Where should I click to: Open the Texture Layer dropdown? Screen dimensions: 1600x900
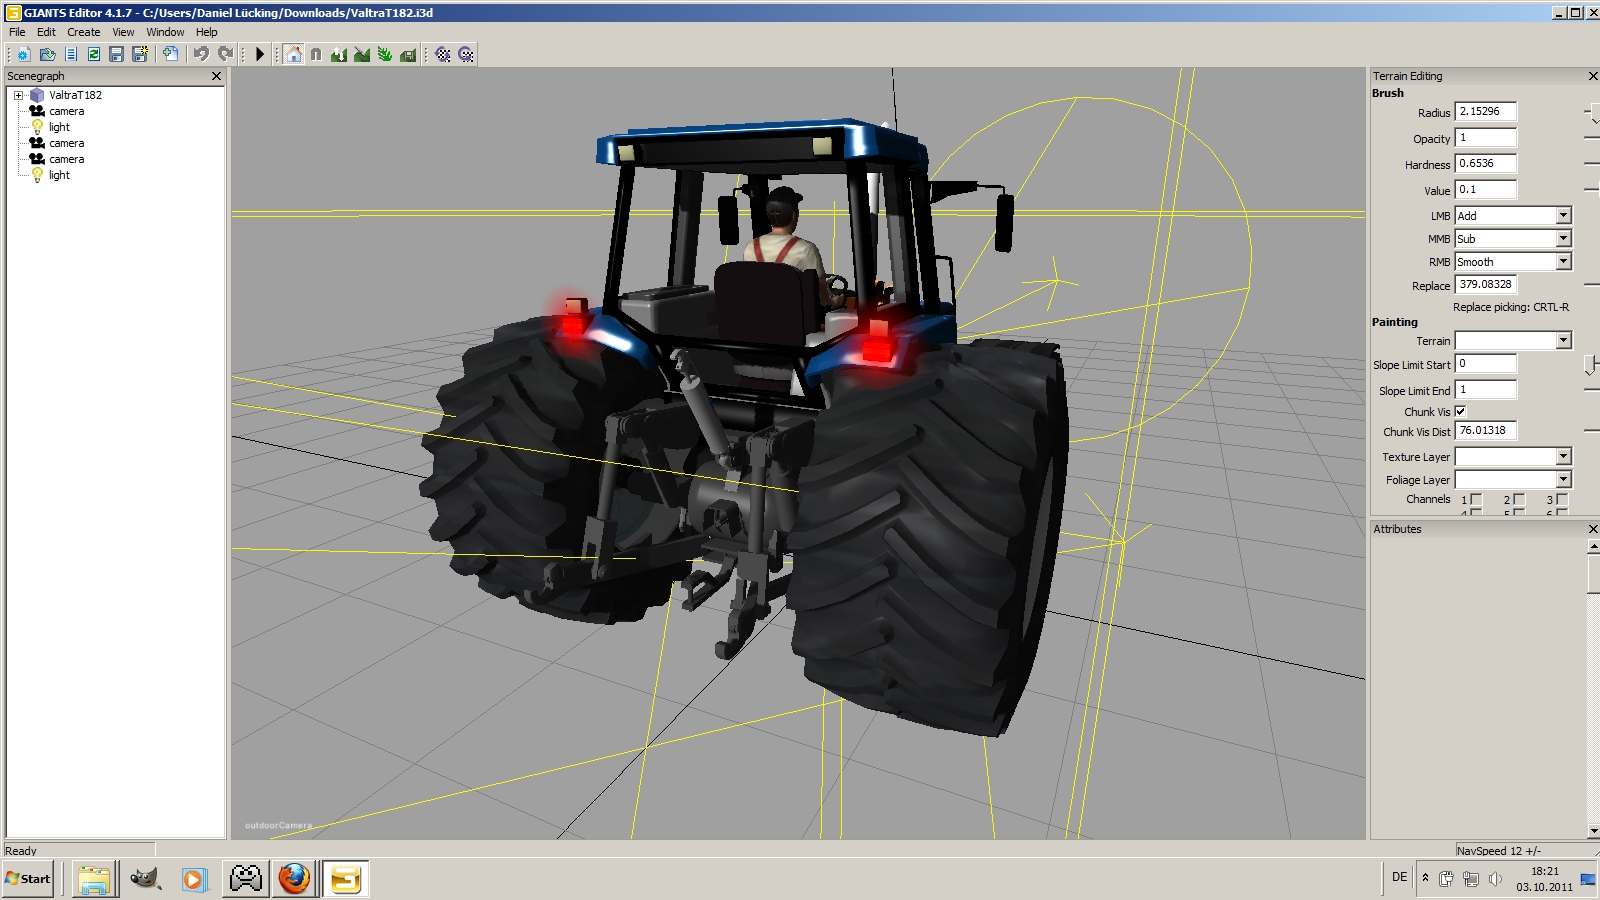coord(1513,457)
